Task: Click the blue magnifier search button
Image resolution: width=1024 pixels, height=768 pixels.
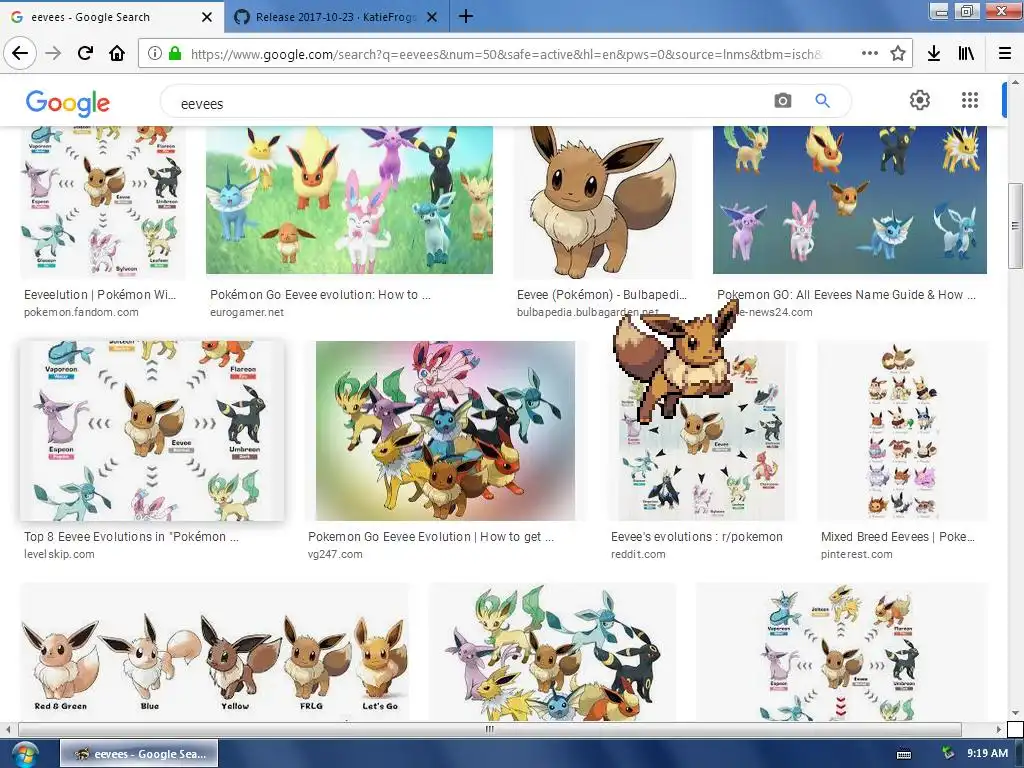Action: 822,101
